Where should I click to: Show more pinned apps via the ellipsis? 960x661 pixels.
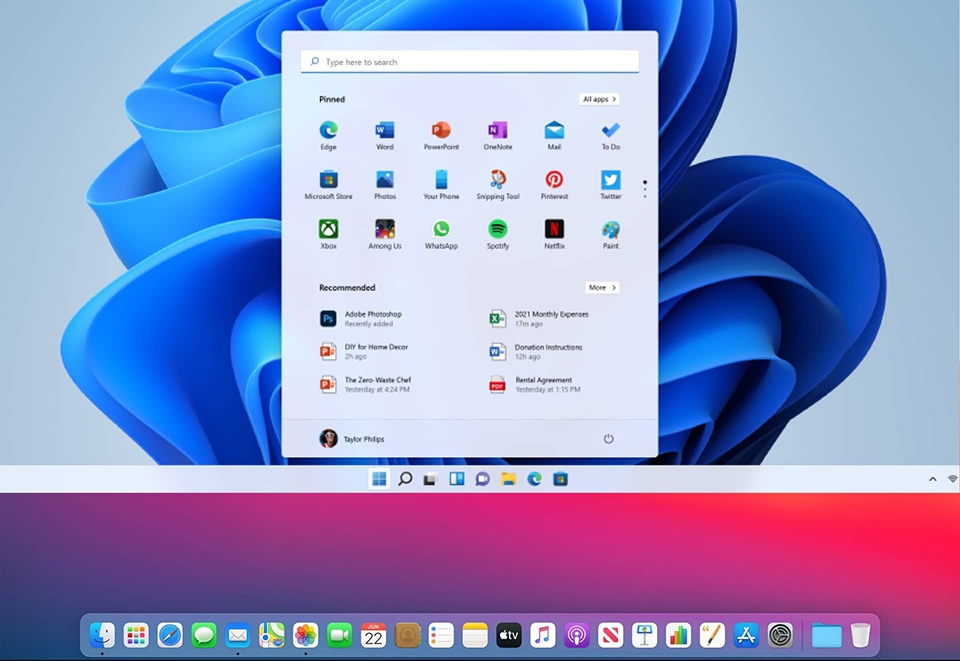coord(644,189)
